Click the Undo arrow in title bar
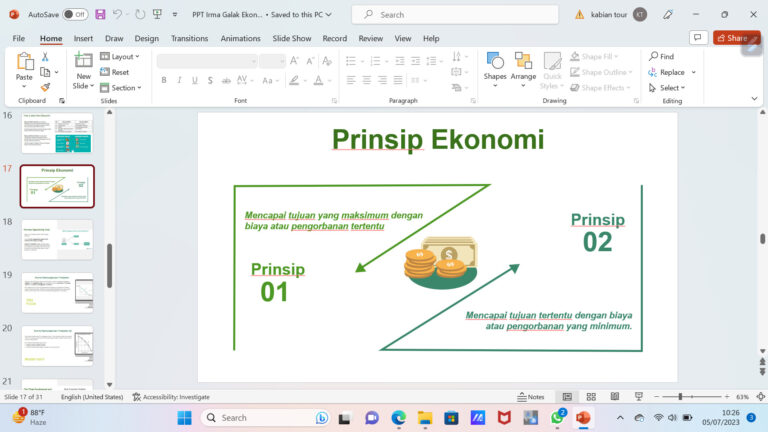The width and height of the screenshot is (768, 432). tap(118, 15)
